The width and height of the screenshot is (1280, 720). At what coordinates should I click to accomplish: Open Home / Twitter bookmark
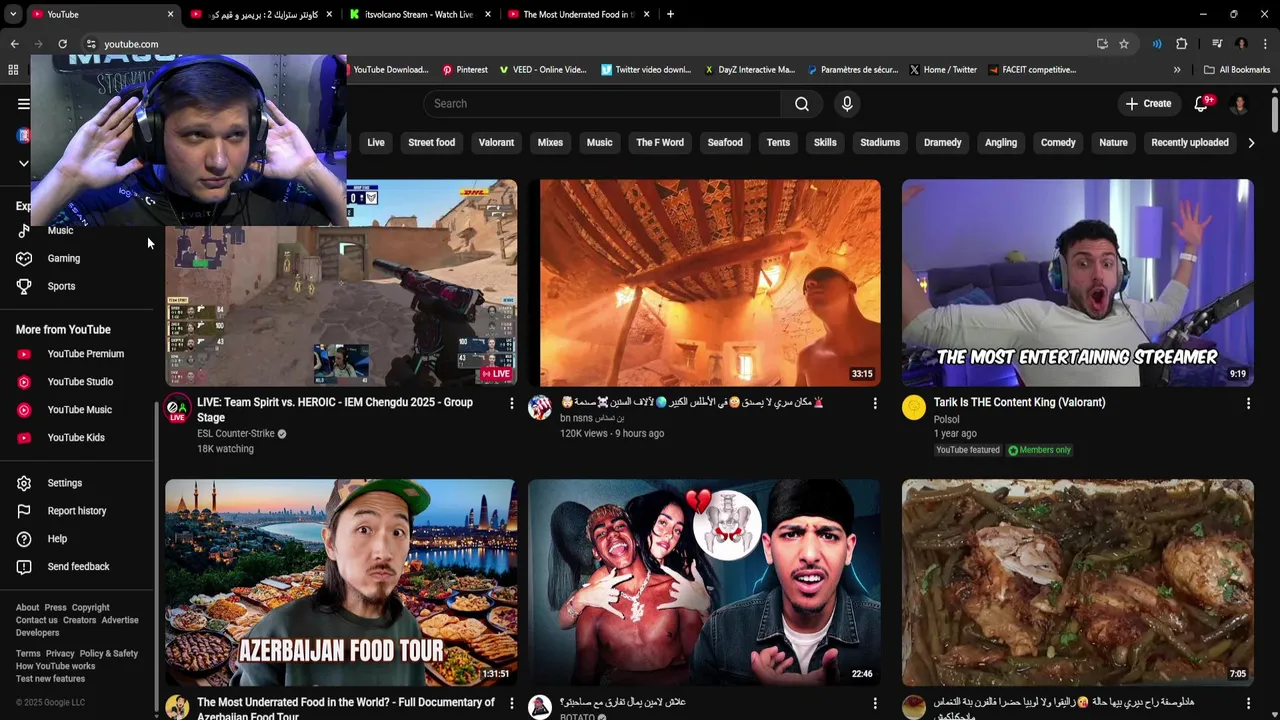click(943, 70)
